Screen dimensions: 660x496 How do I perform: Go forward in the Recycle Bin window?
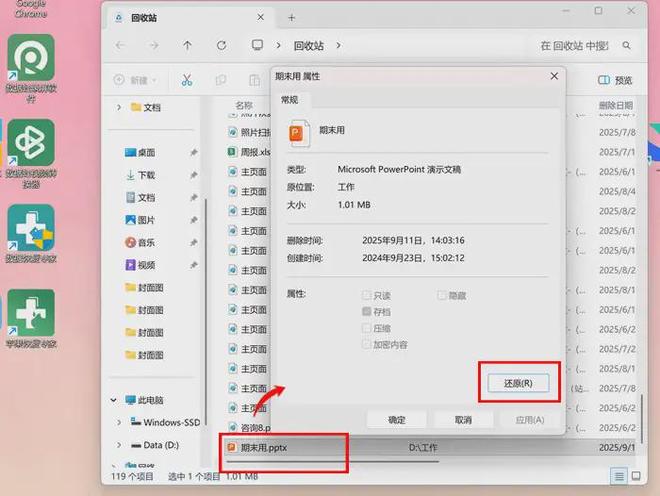tap(154, 45)
